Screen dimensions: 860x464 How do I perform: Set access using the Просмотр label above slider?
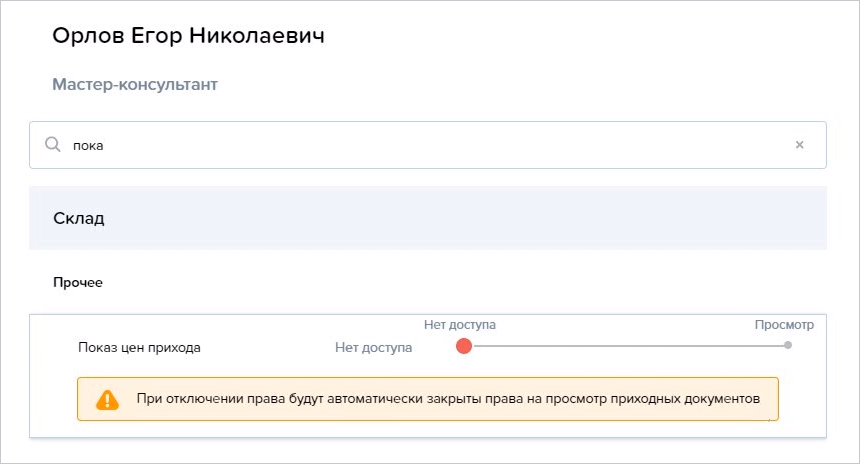[x=784, y=325]
